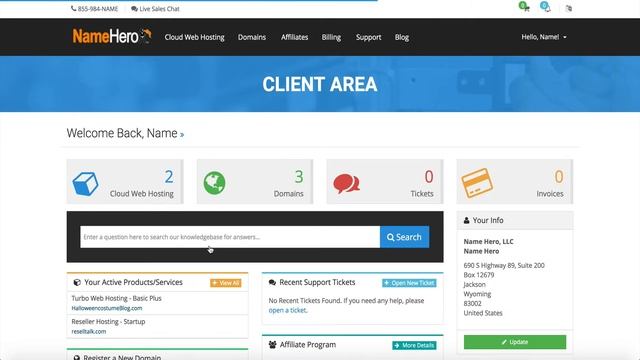640x360 pixels.
Task: Click View All active products button
Action: tap(226, 283)
